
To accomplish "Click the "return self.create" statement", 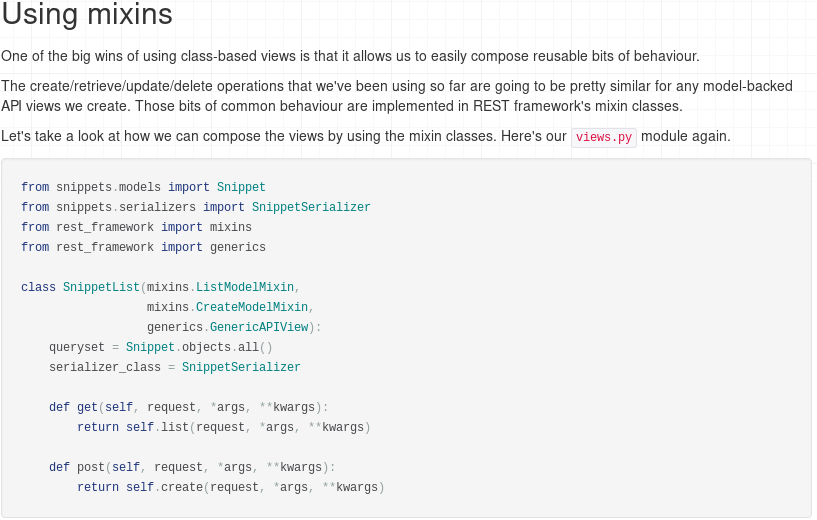I will pyautogui.click(x=230, y=487).
